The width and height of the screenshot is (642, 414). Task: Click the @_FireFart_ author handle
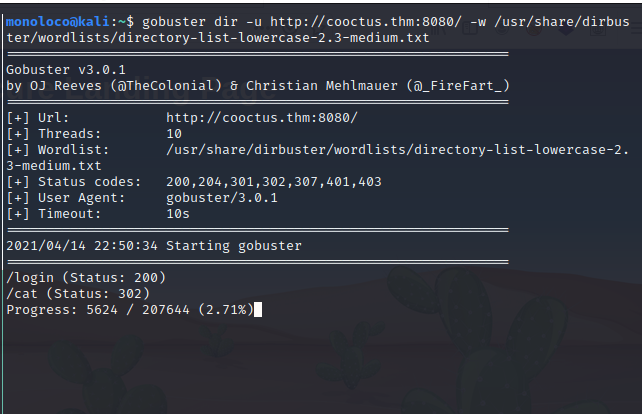coord(458,86)
